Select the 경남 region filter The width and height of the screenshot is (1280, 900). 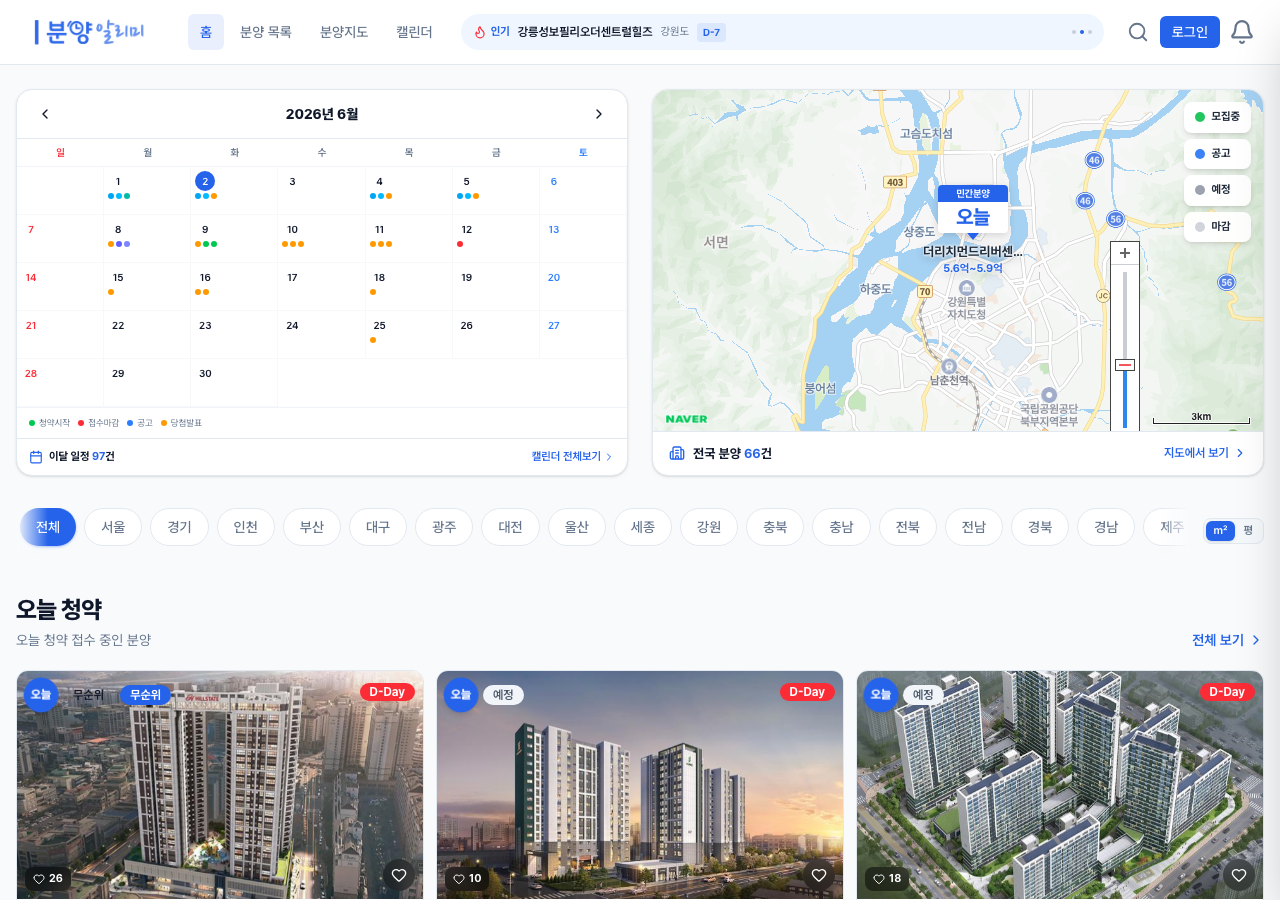1106,527
